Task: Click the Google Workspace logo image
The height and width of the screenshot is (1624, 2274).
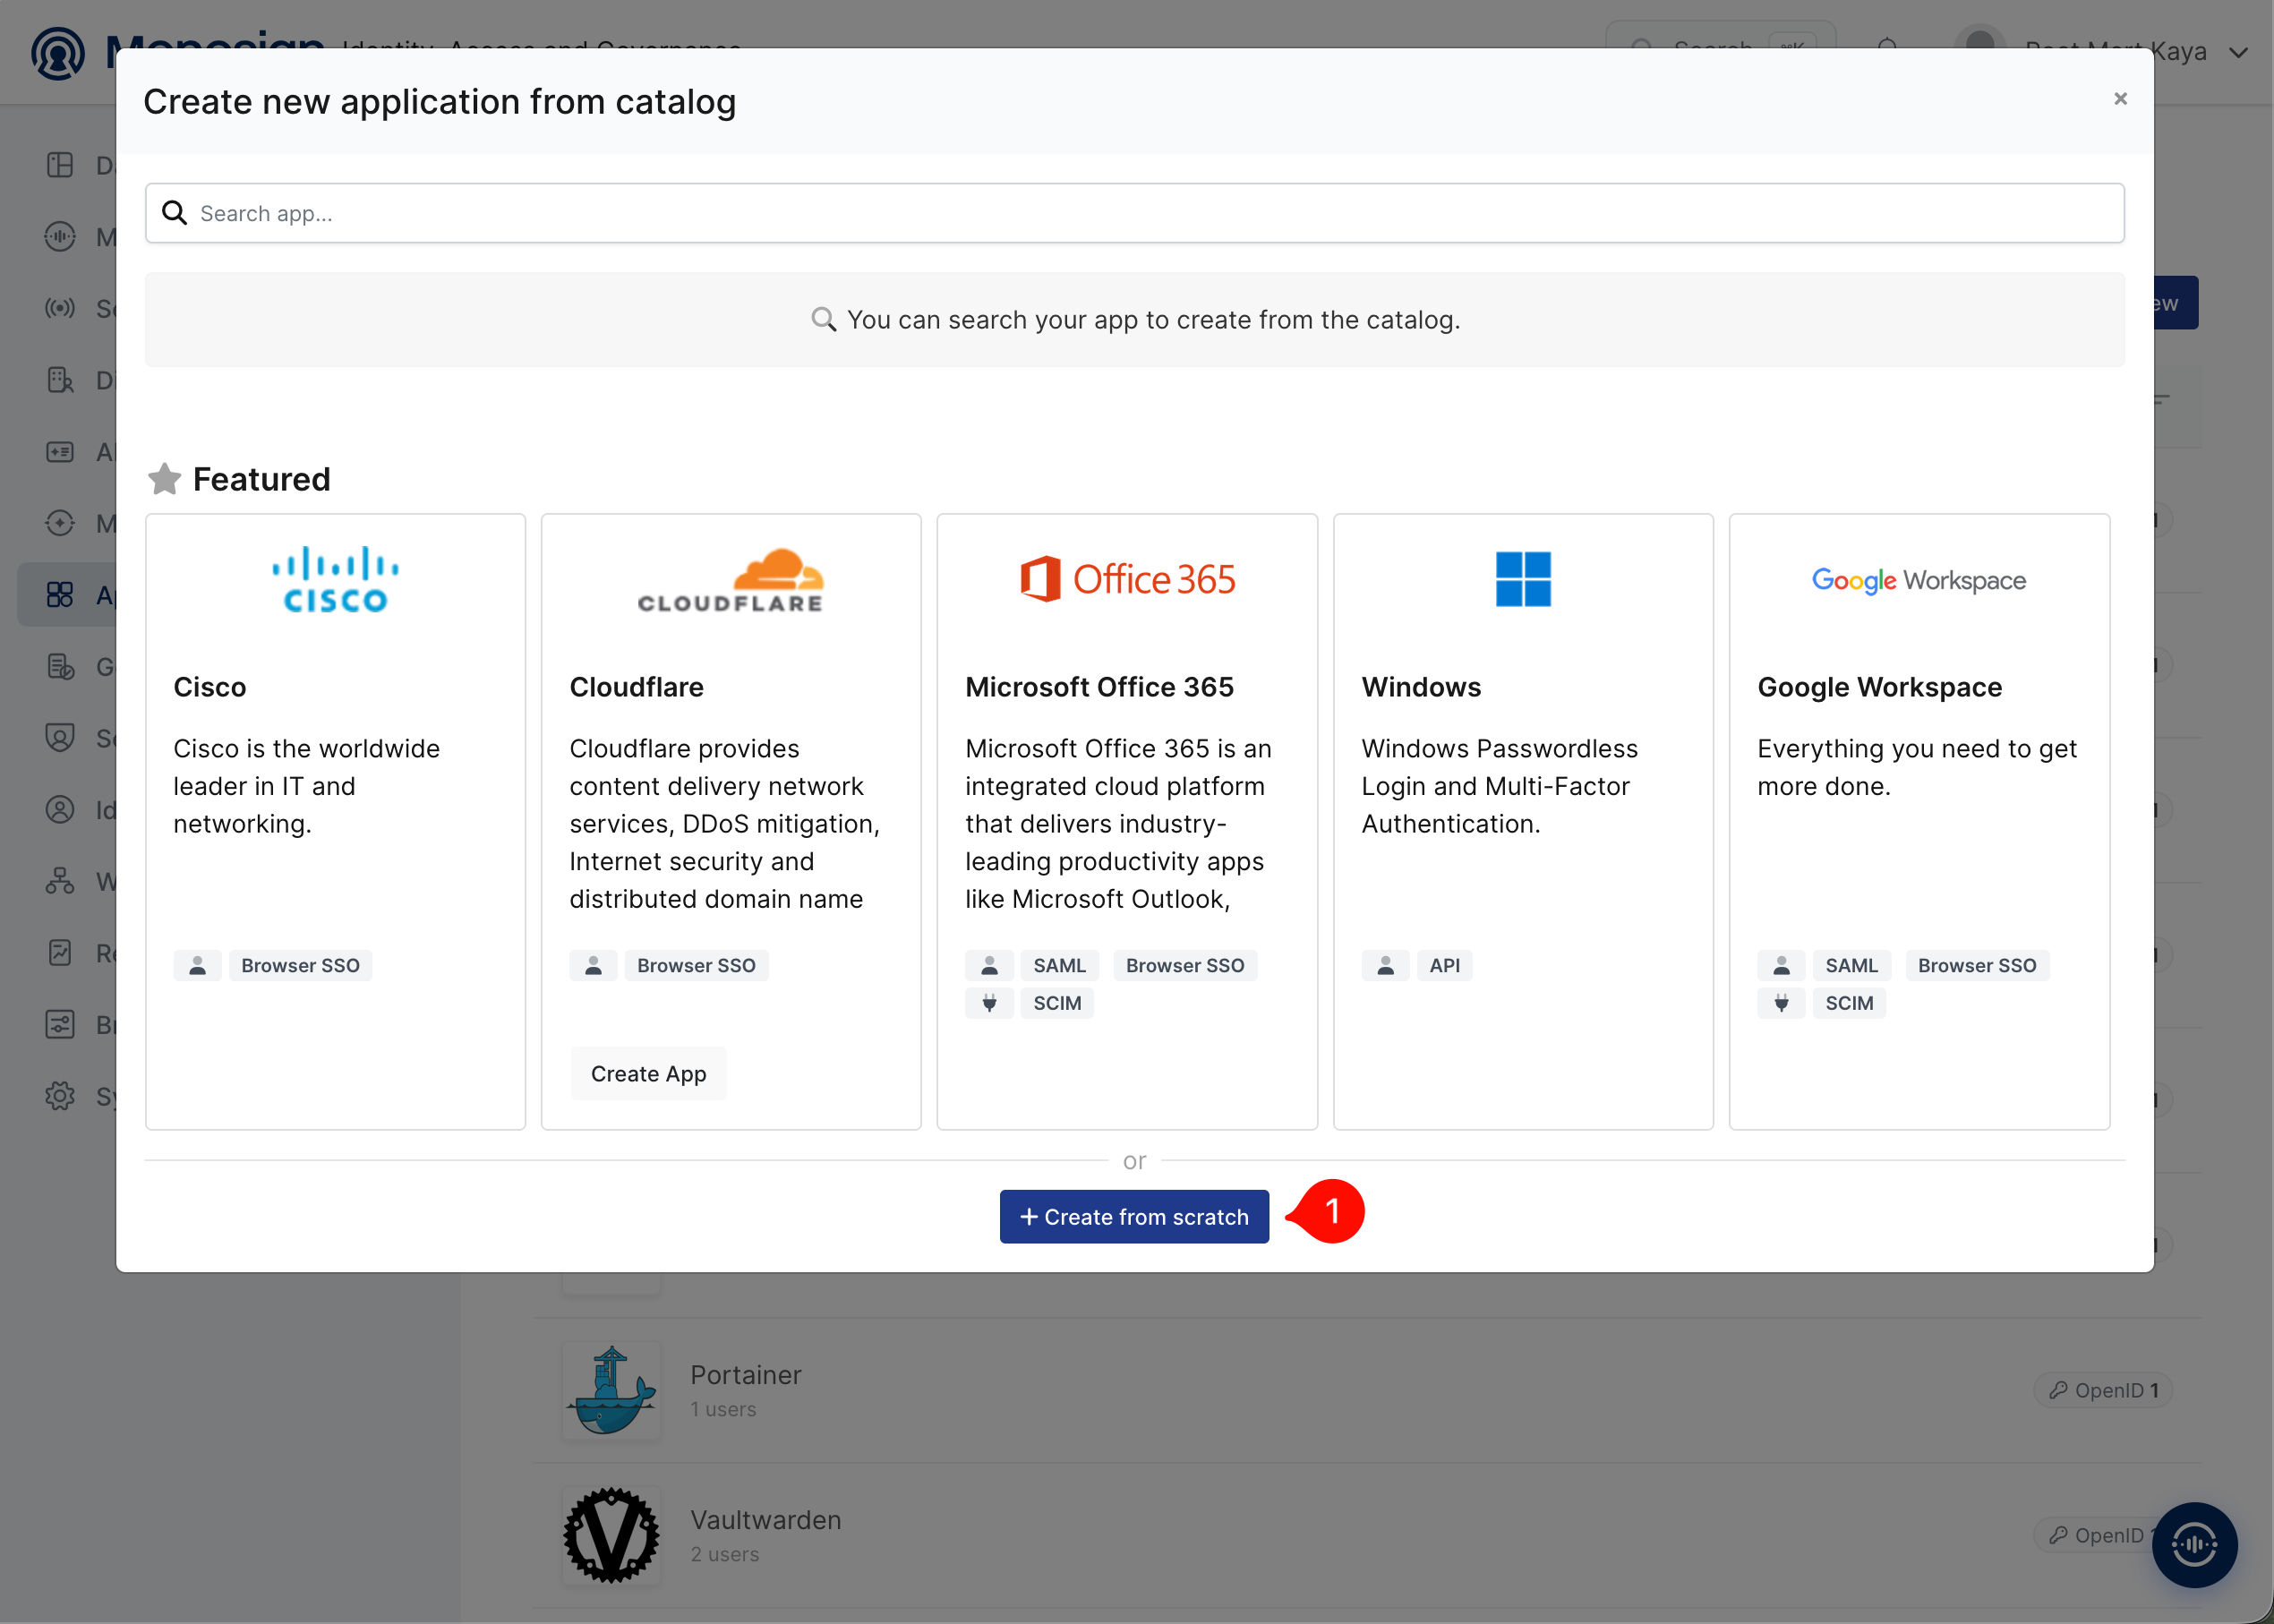Action: 1919,580
